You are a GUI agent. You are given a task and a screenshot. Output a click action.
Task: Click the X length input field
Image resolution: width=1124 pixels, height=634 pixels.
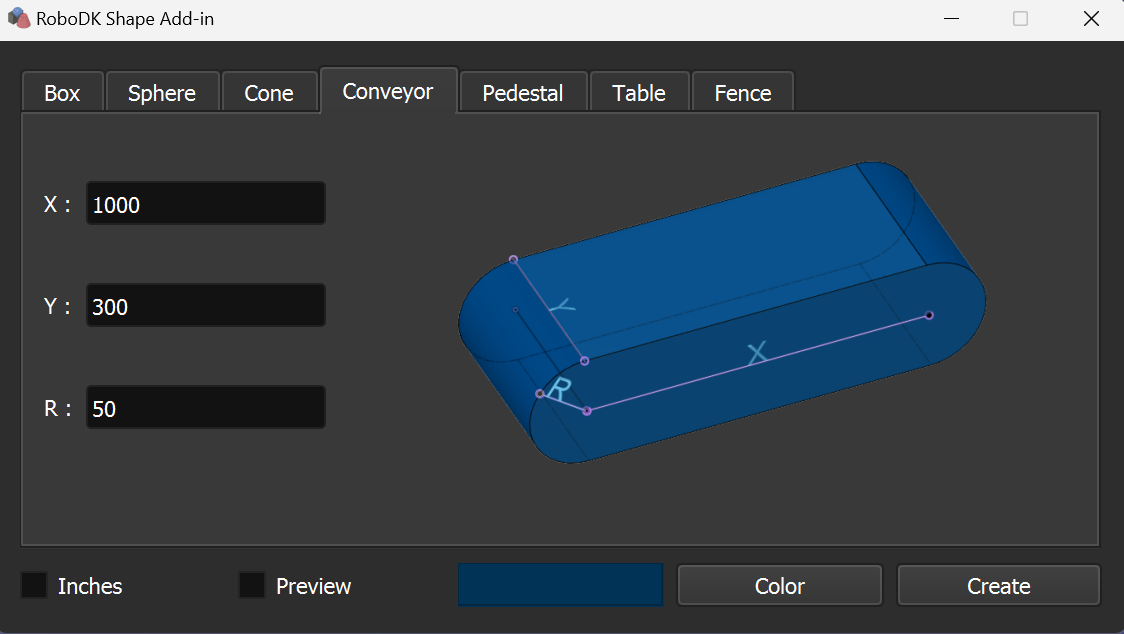coord(205,204)
